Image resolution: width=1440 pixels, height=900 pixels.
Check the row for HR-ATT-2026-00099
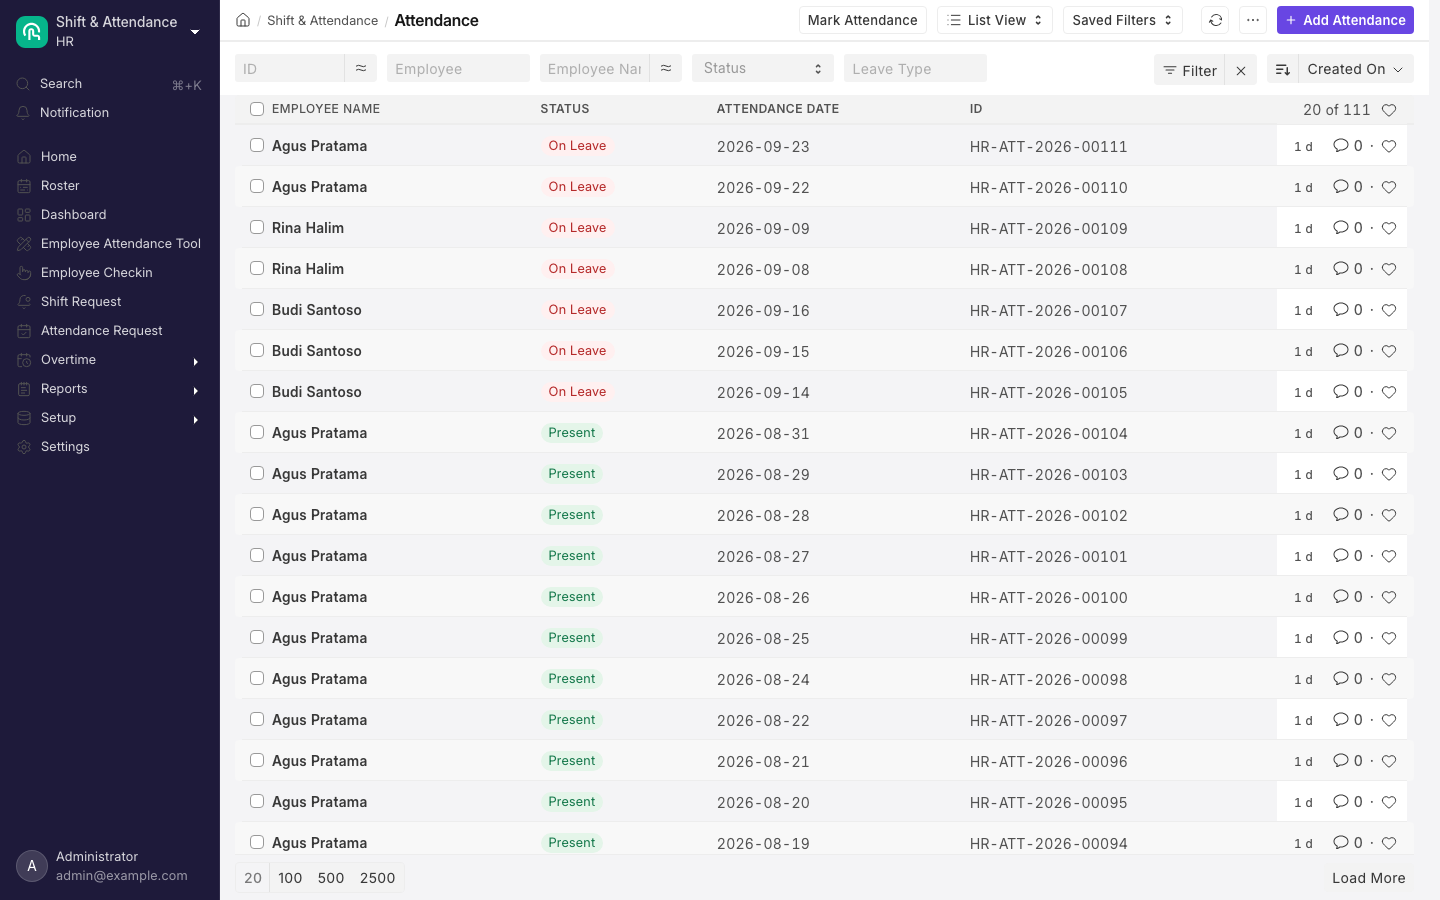[x=257, y=637]
